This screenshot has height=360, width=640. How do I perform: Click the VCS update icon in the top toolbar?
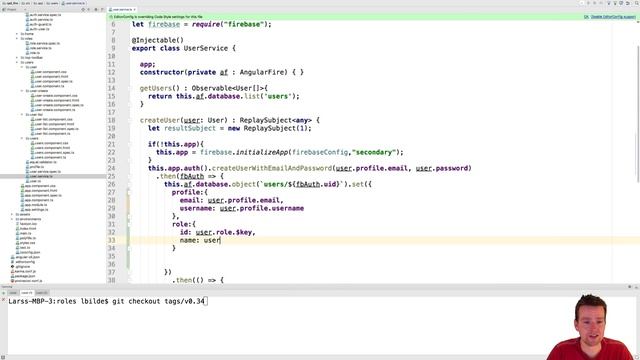(609, 3)
